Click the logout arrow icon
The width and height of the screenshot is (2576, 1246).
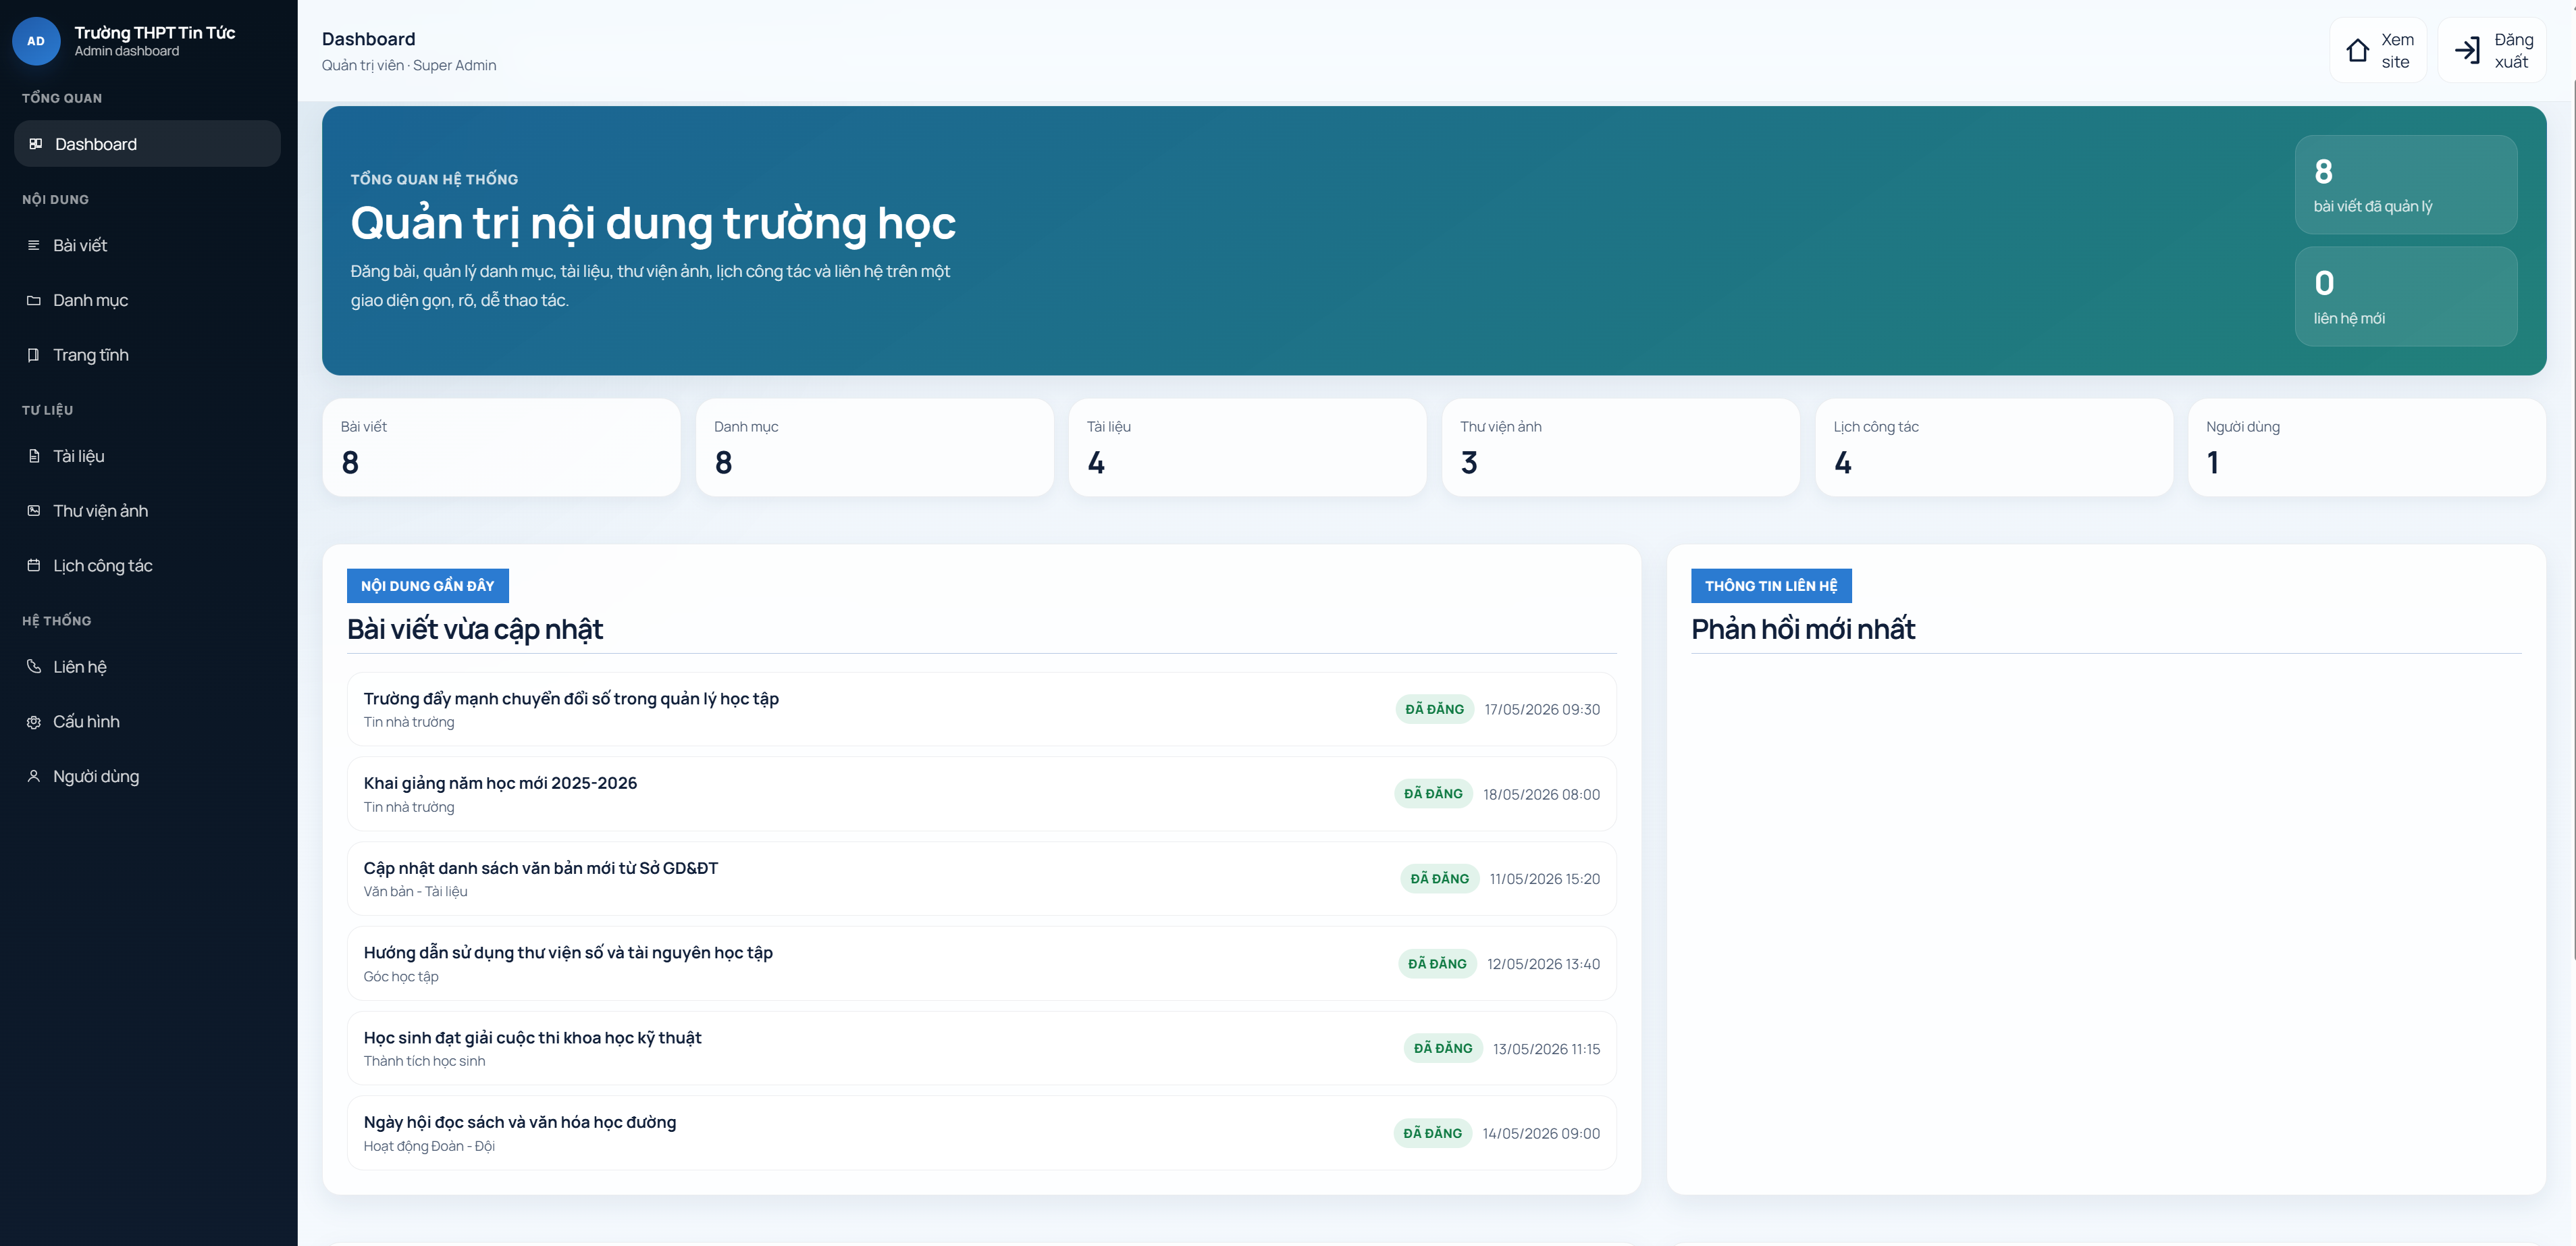[x=2467, y=51]
